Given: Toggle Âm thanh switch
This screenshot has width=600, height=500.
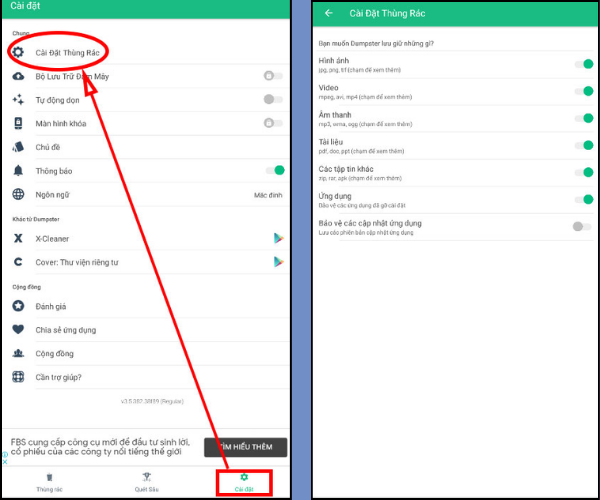Looking at the screenshot, I should pos(584,118).
